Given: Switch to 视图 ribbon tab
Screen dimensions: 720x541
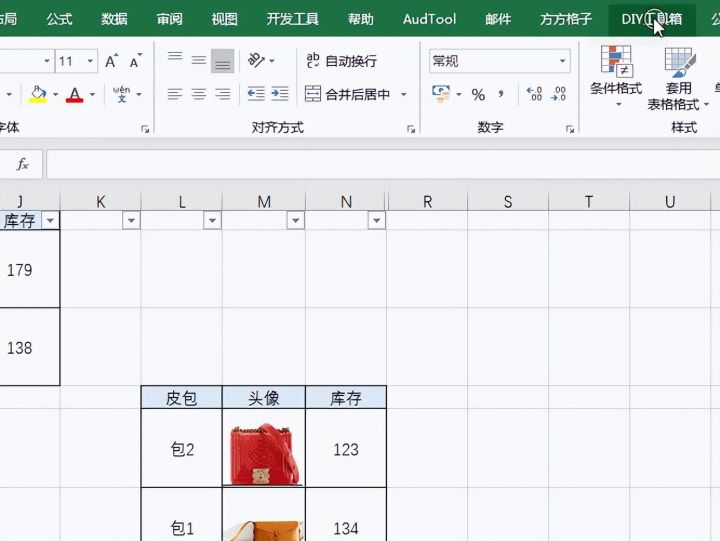Looking at the screenshot, I should coord(225,19).
